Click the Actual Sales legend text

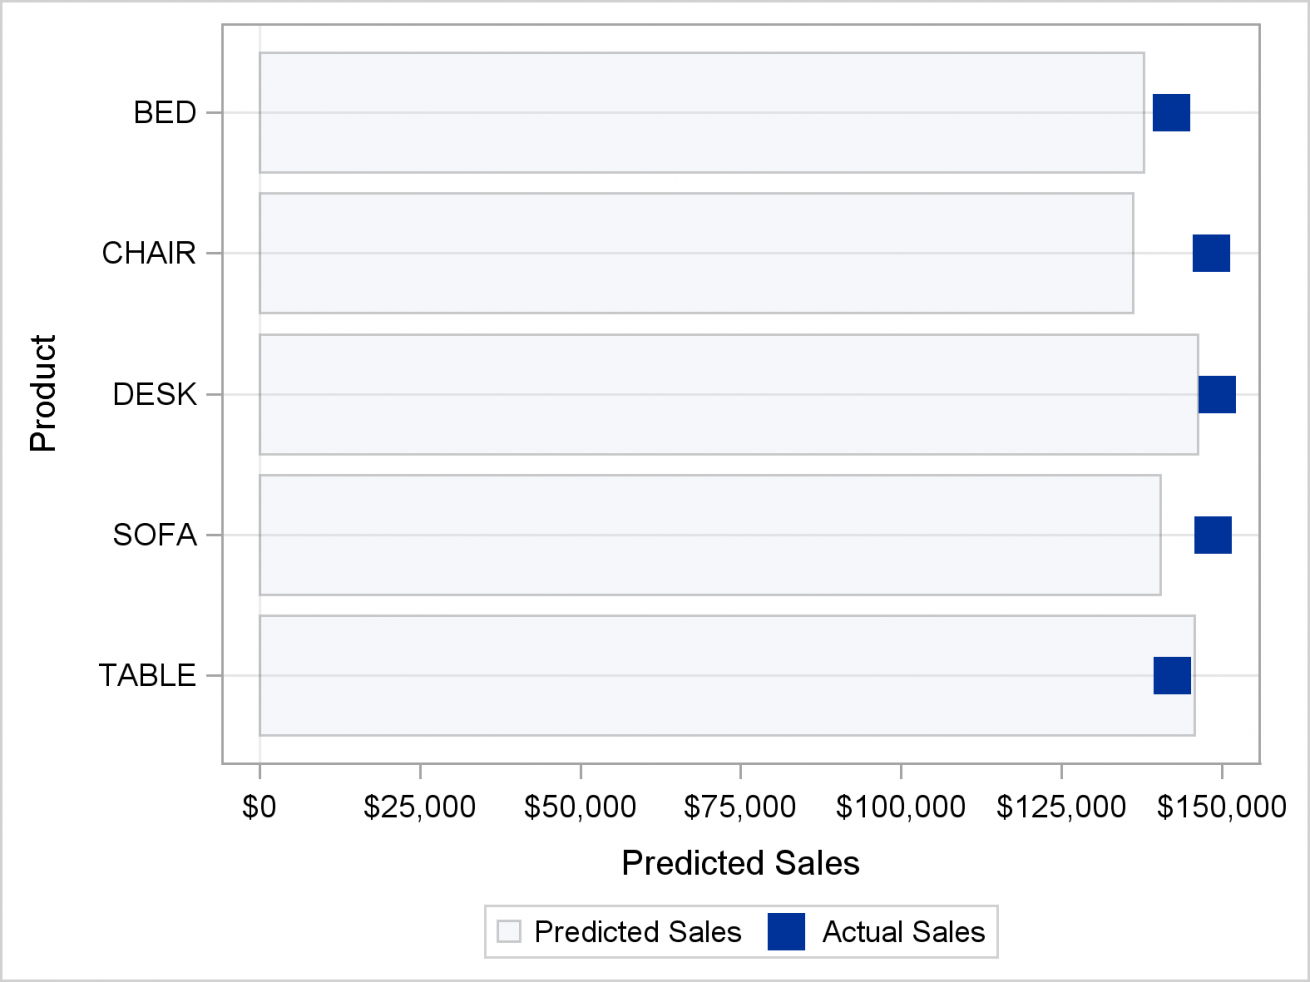(x=903, y=932)
